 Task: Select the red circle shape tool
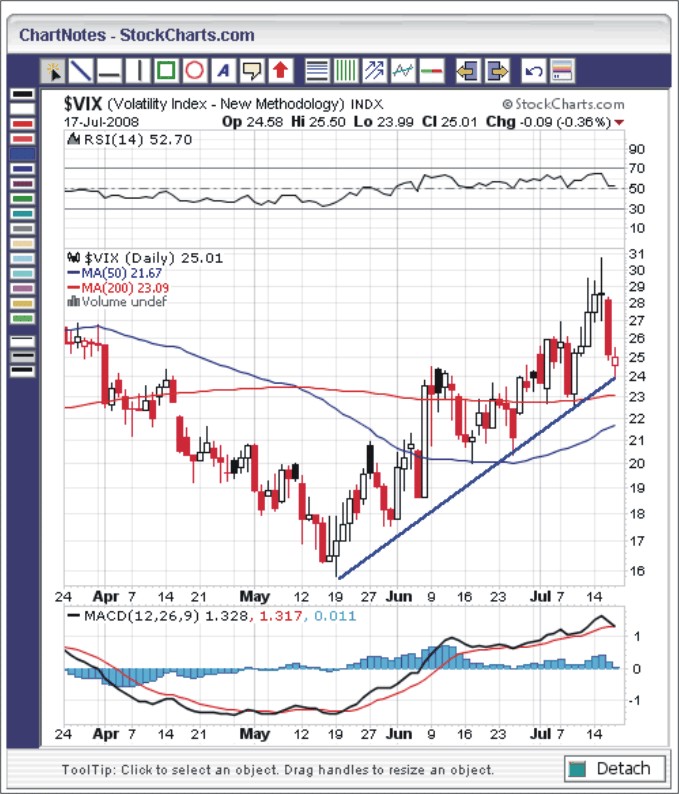pyautogui.click(x=194, y=71)
